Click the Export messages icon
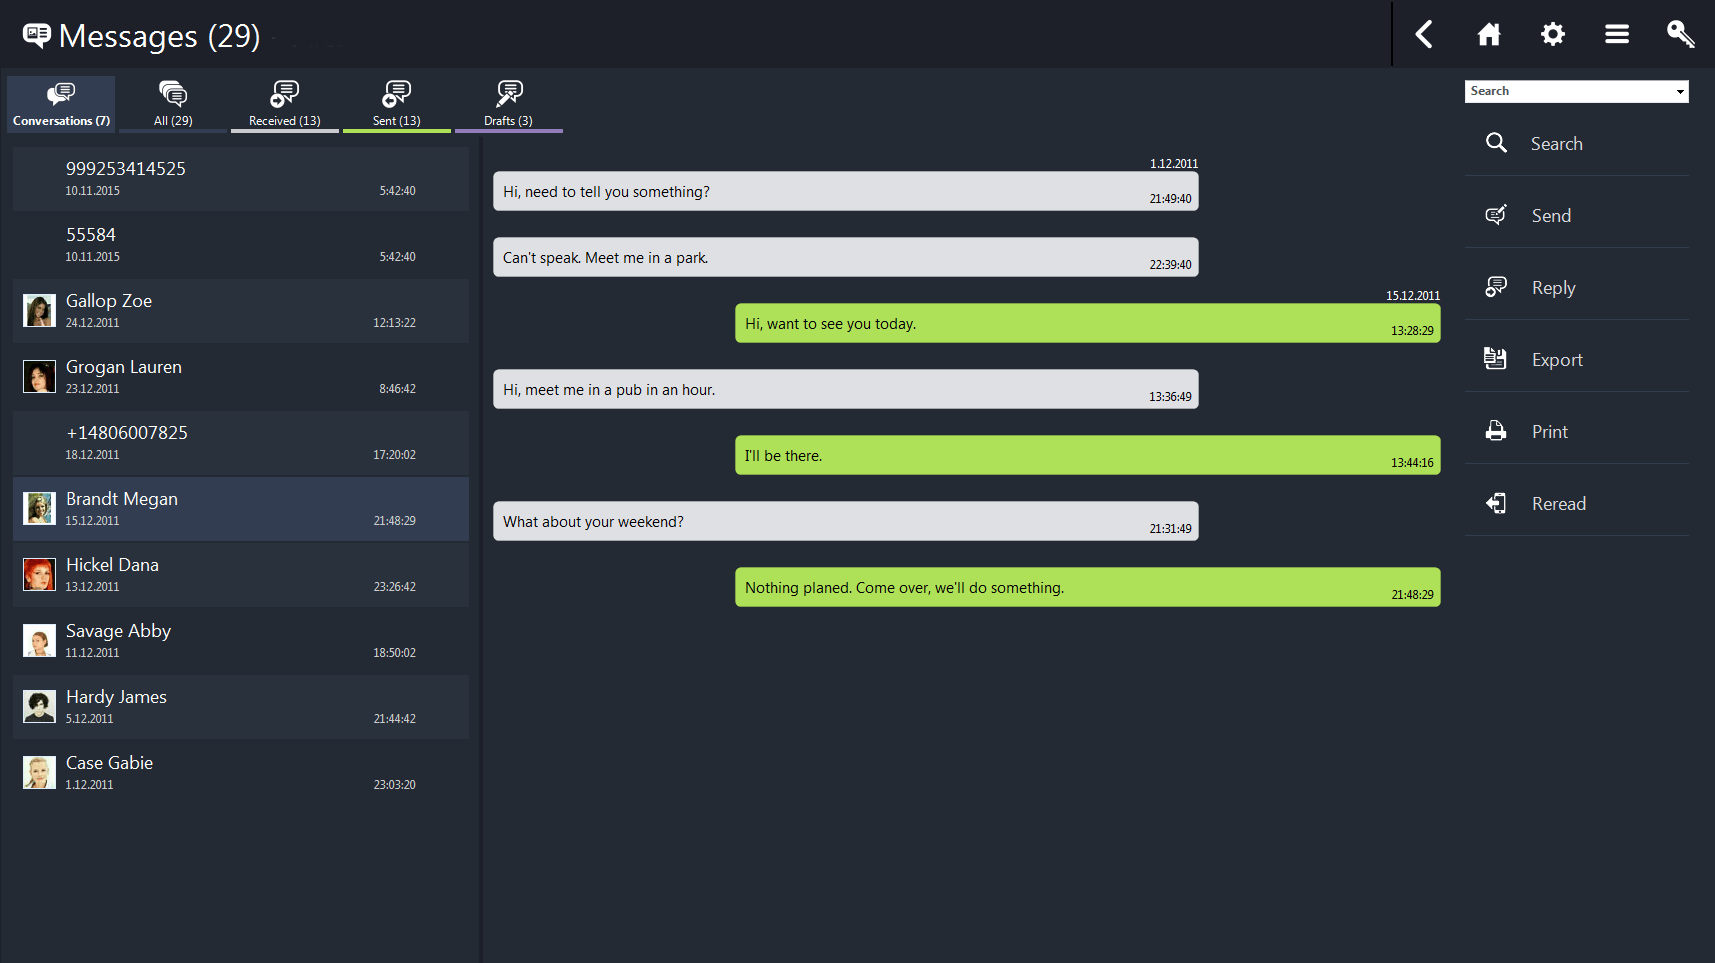The height and width of the screenshot is (963, 1715). [x=1496, y=359]
